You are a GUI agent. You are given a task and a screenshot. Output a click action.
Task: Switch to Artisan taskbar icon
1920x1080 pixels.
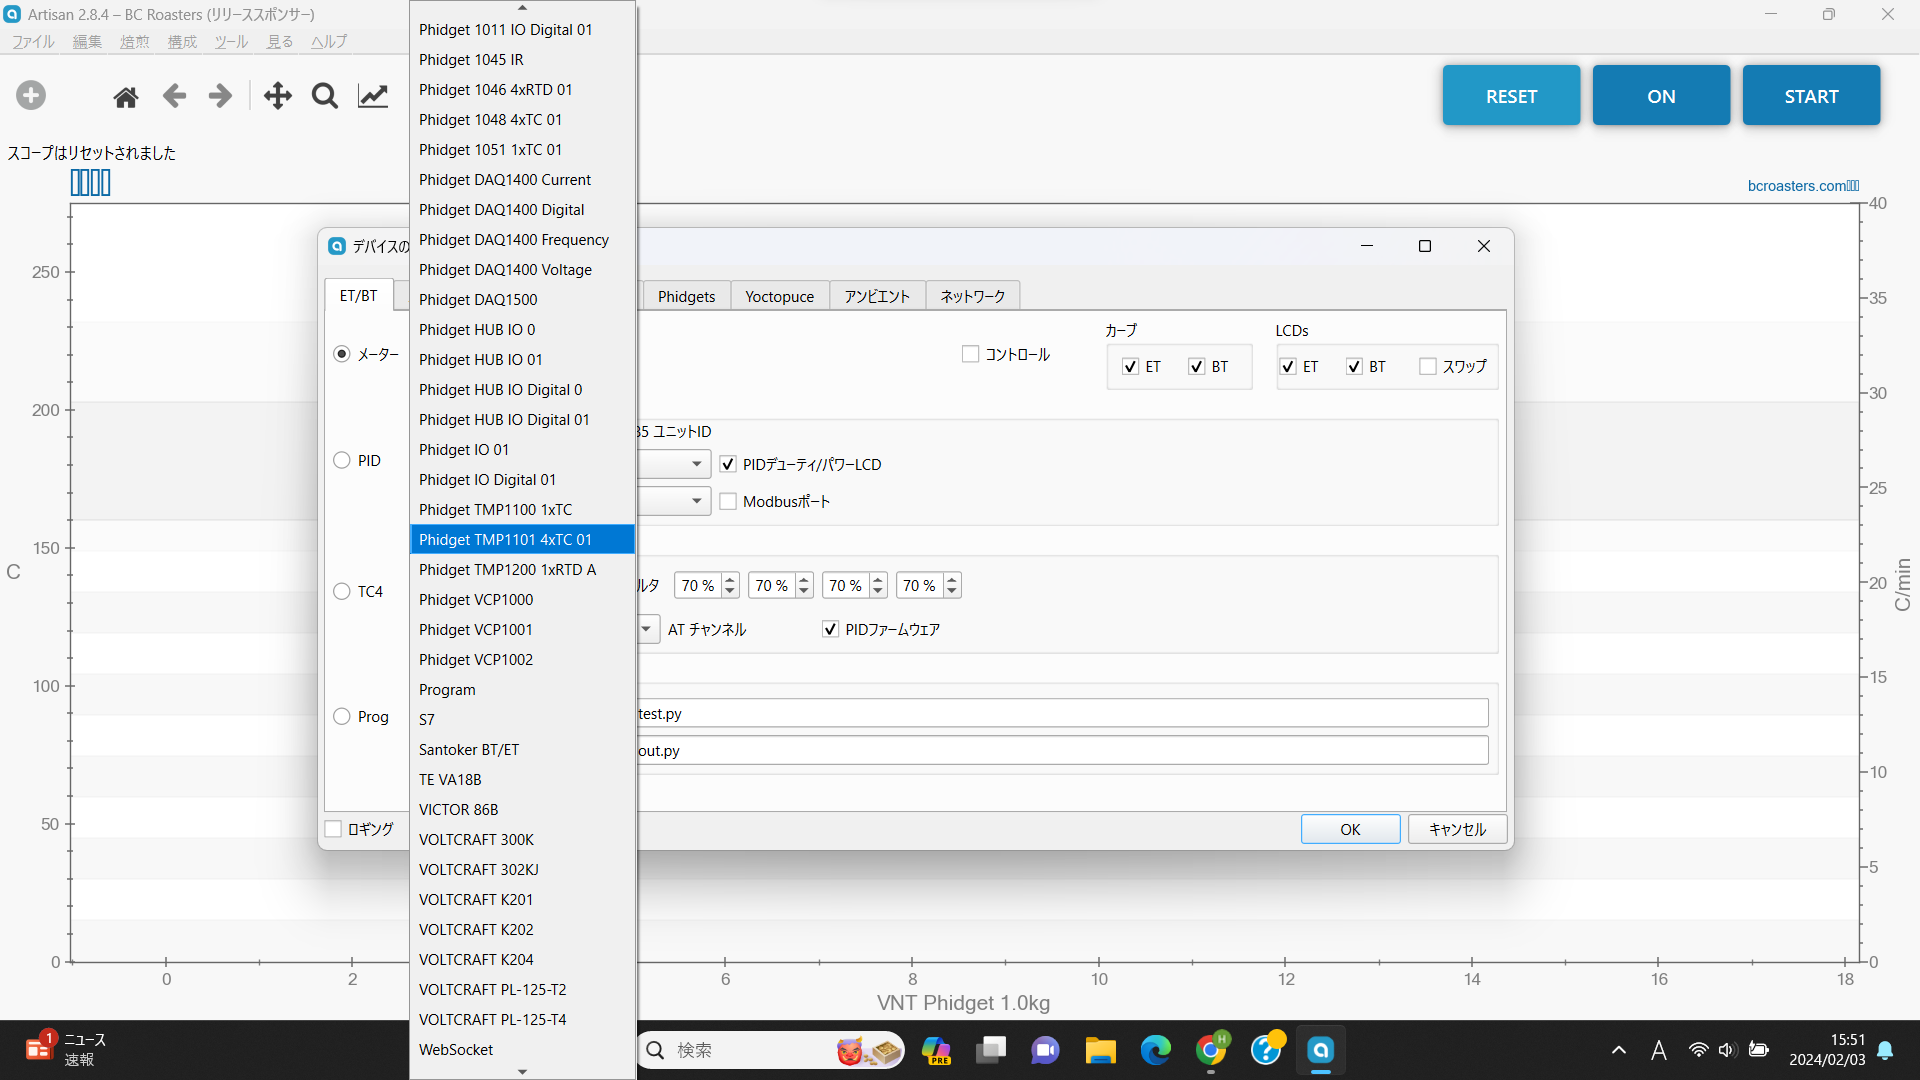tap(1321, 1050)
